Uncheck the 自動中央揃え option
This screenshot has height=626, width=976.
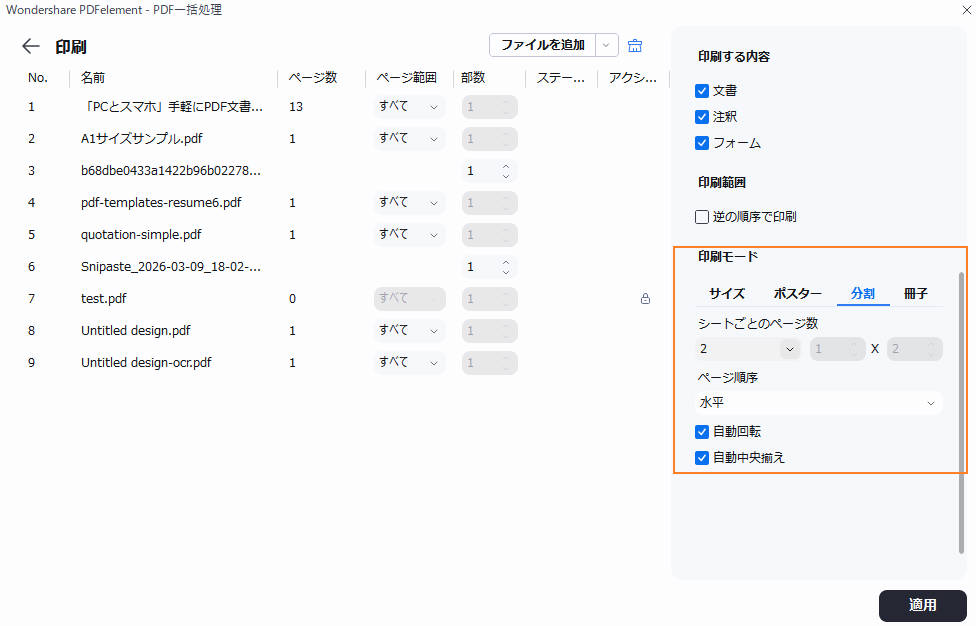[702, 458]
